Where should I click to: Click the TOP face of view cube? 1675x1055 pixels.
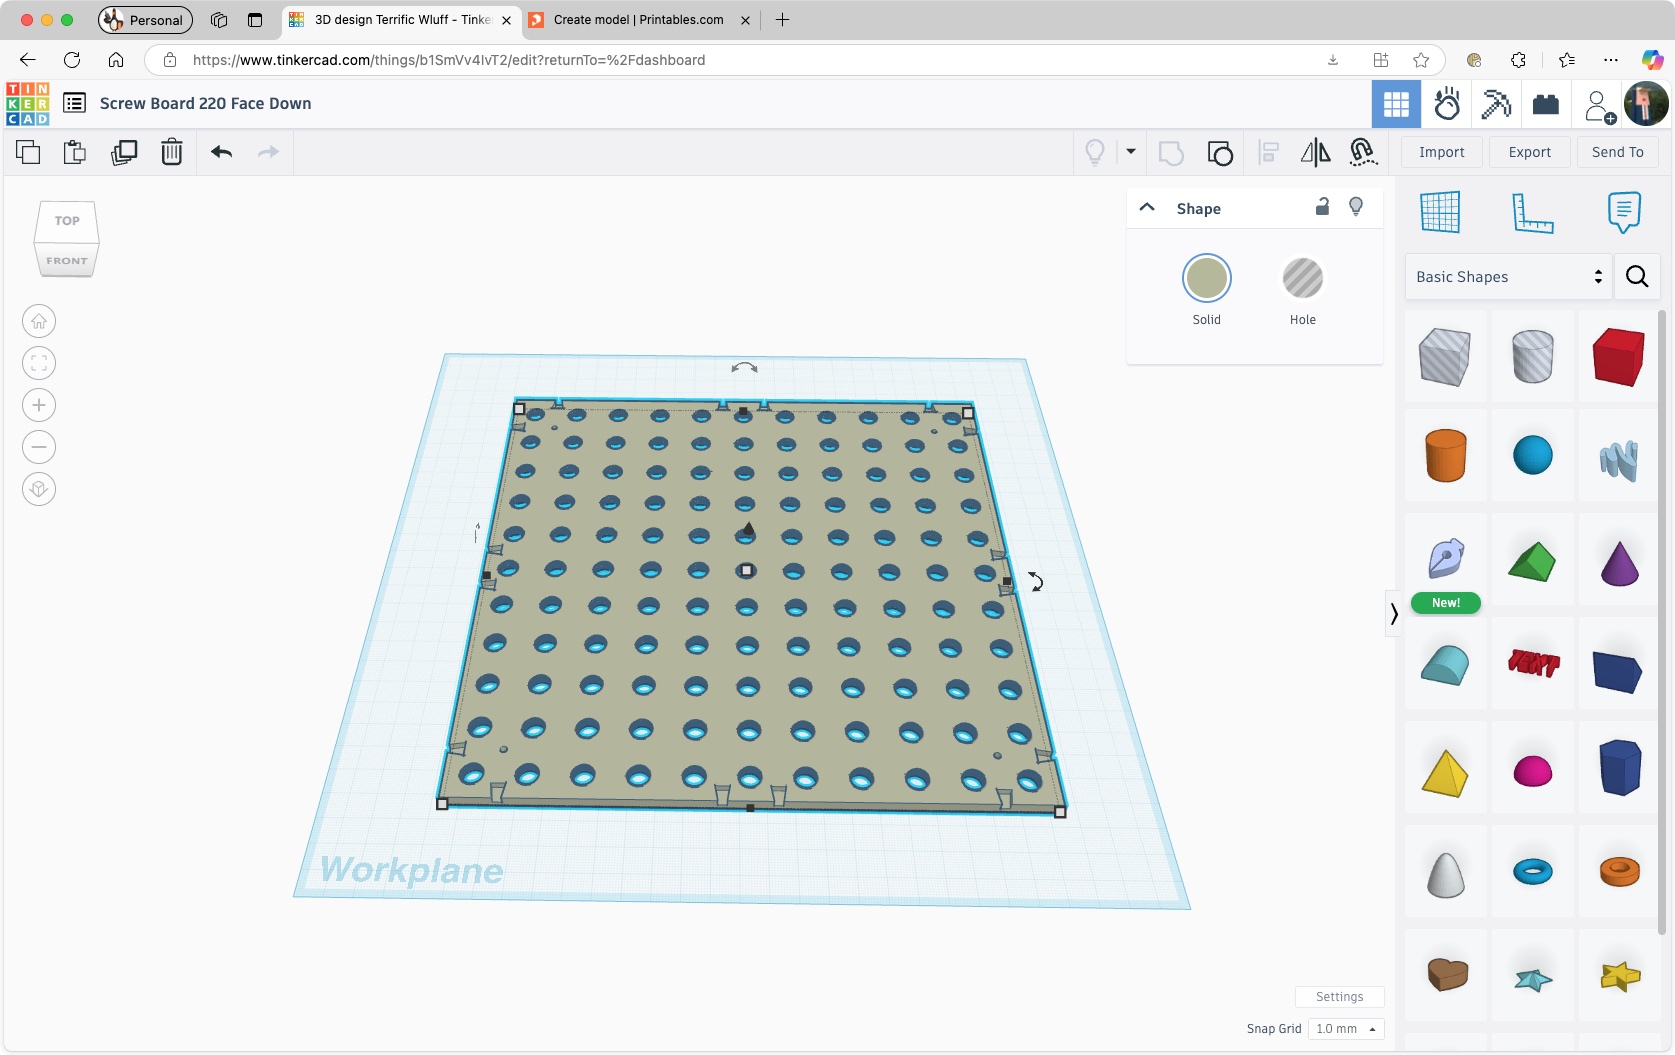pos(67,221)
